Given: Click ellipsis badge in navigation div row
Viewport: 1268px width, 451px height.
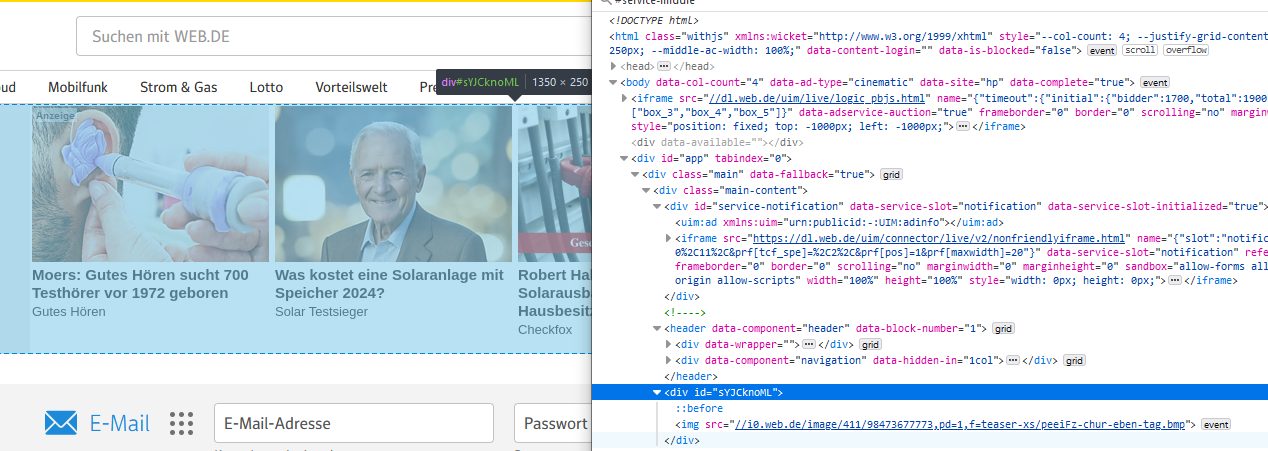Looking at the screenshot, I should (1012, 360).
